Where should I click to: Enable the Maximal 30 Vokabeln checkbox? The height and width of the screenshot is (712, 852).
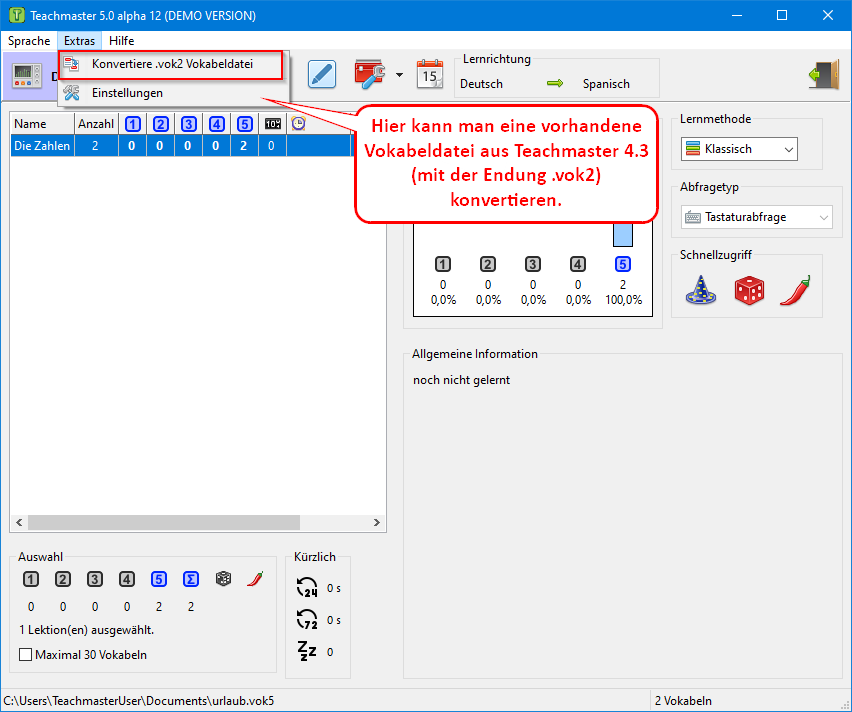(26, 655)
